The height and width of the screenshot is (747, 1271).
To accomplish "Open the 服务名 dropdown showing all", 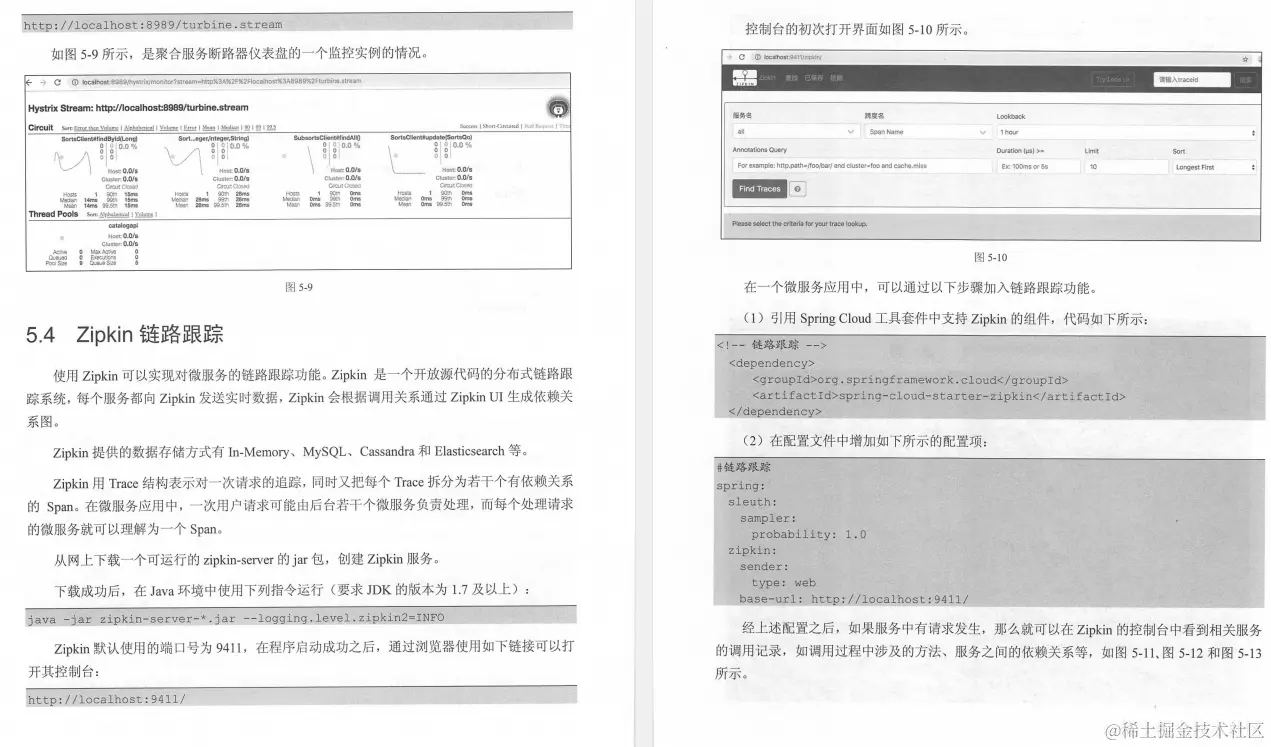I will [x=795, y=132].
